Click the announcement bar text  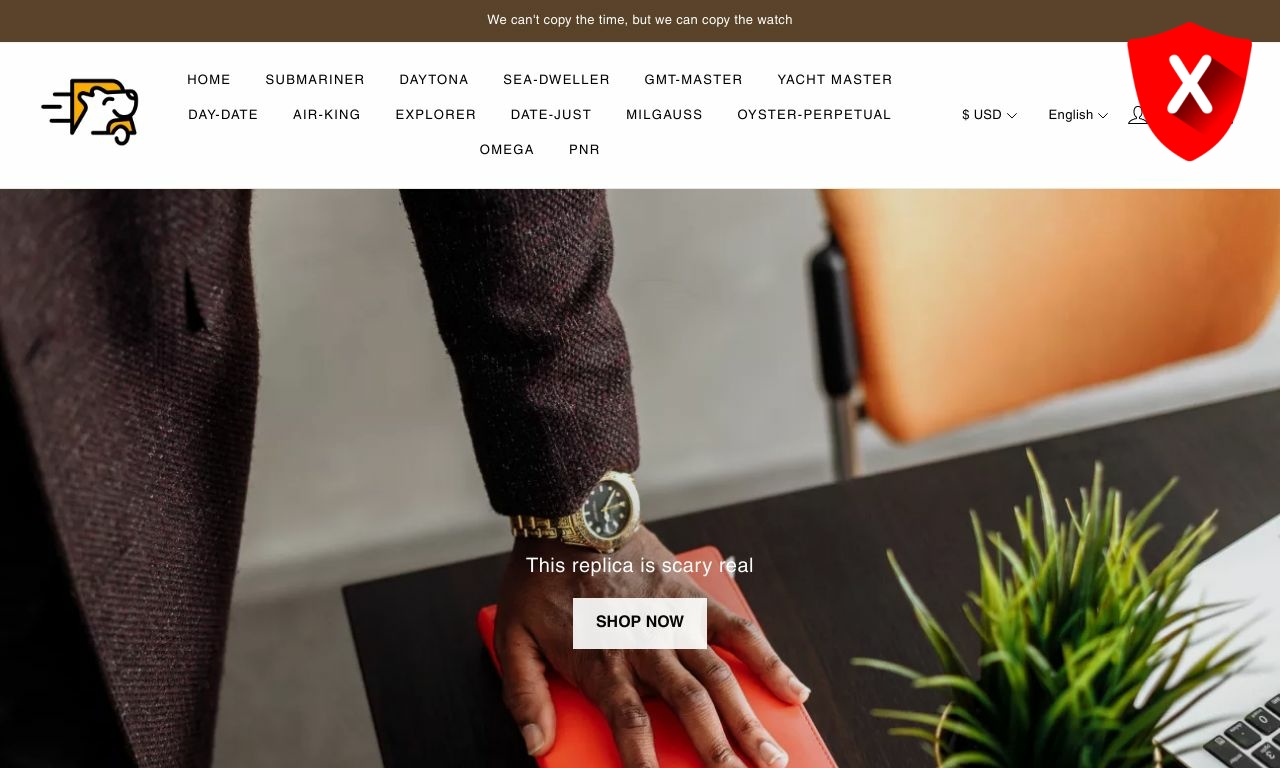[x=640, y=20]
